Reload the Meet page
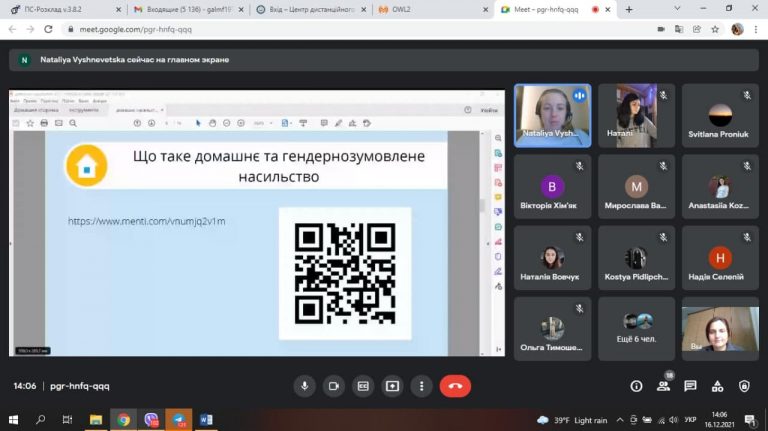 click(48, 29)
